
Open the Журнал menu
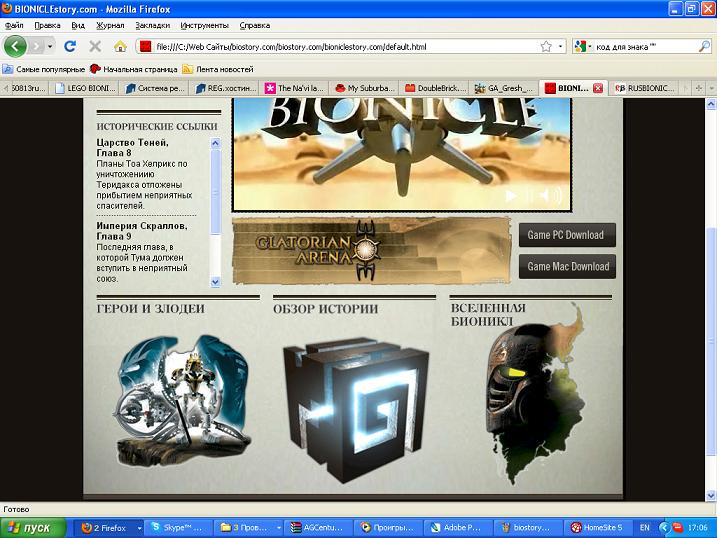coord(110,26)
